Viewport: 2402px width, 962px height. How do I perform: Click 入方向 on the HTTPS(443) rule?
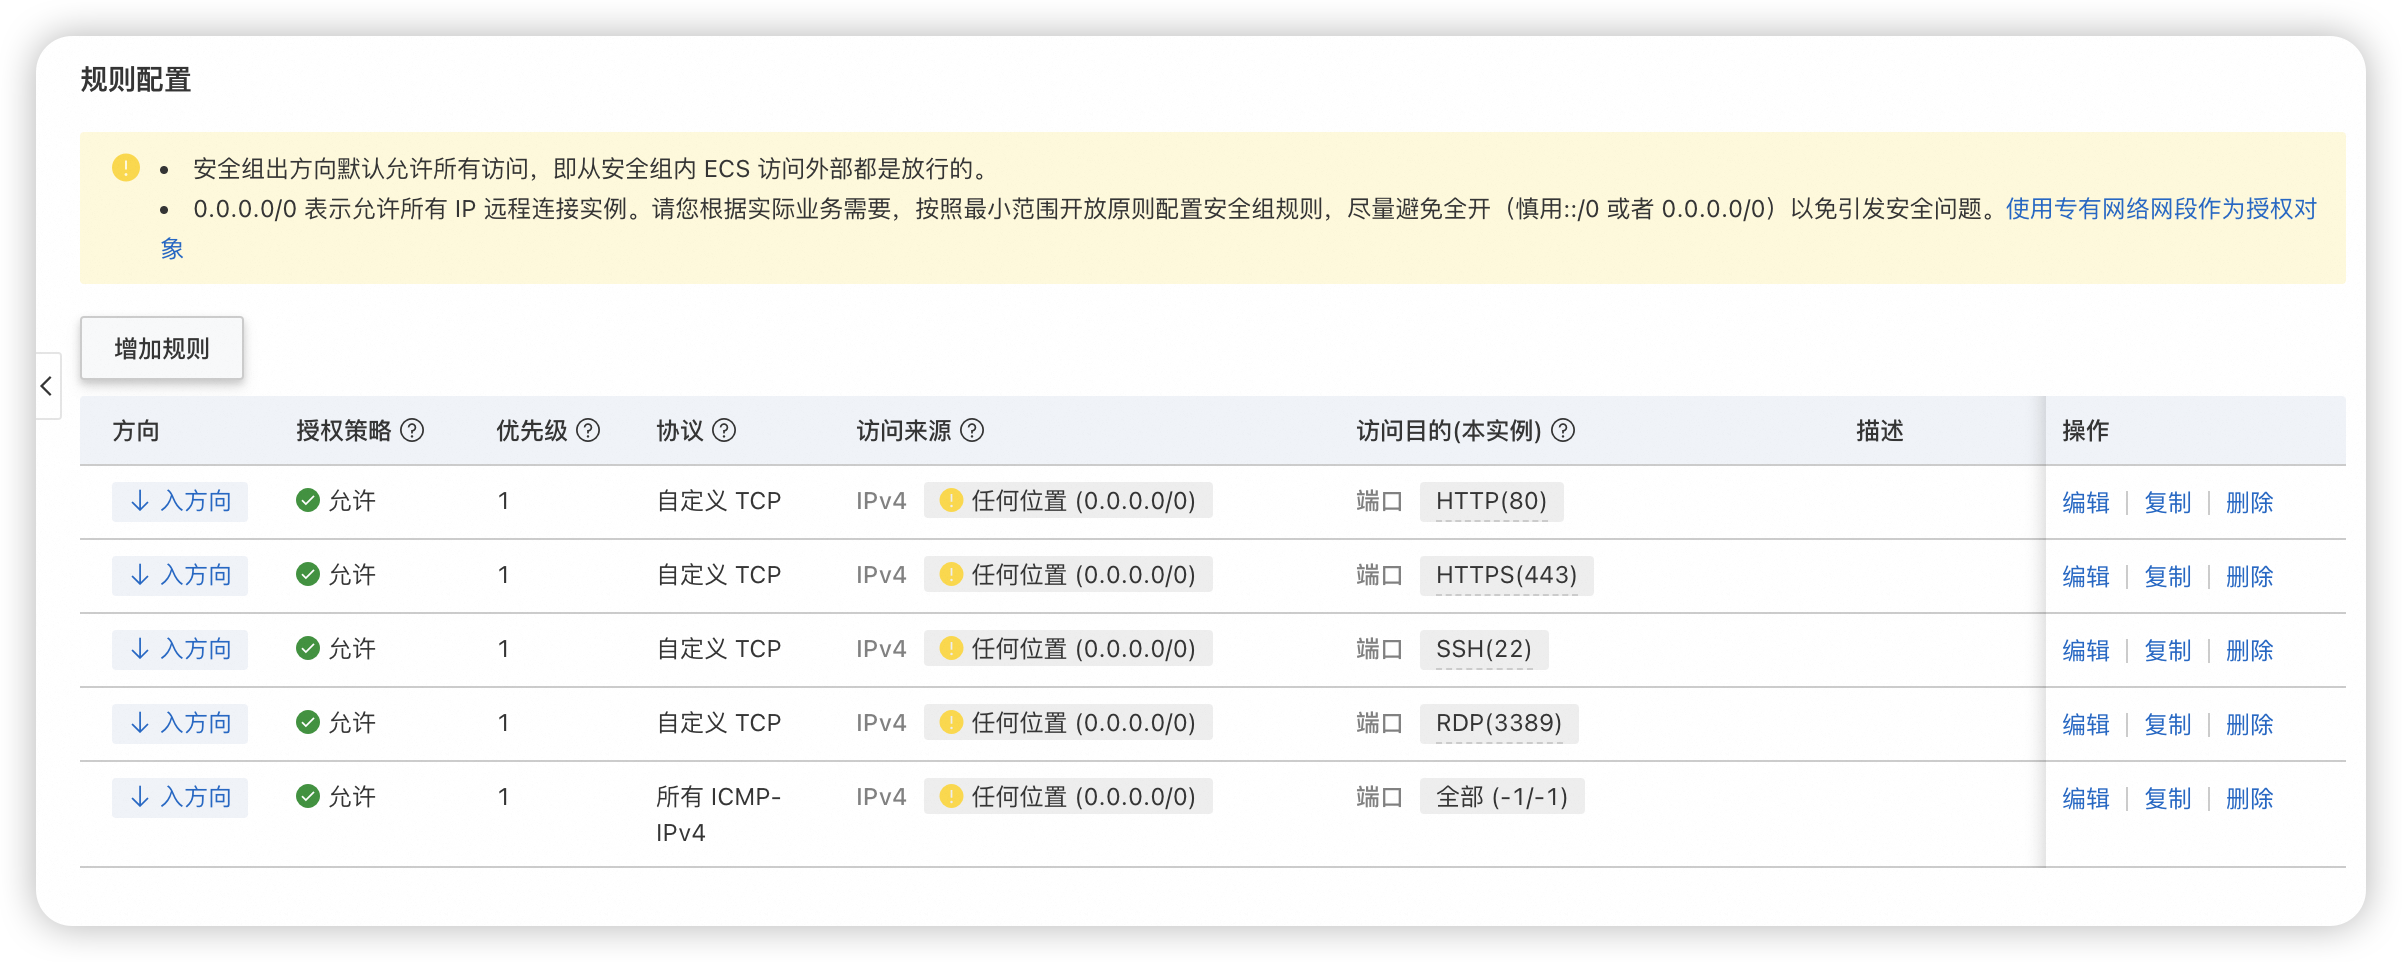coord(179,575)
